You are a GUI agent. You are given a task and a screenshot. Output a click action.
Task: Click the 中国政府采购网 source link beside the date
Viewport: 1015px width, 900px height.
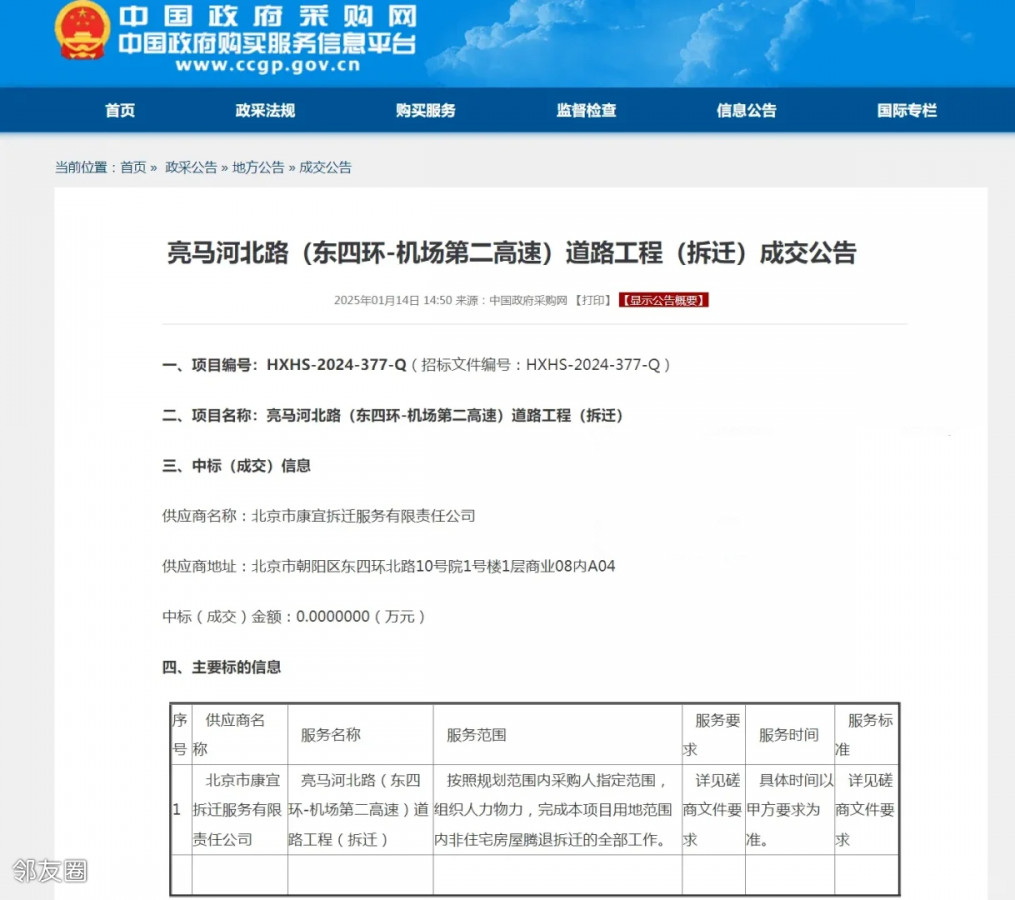point(528,300)
